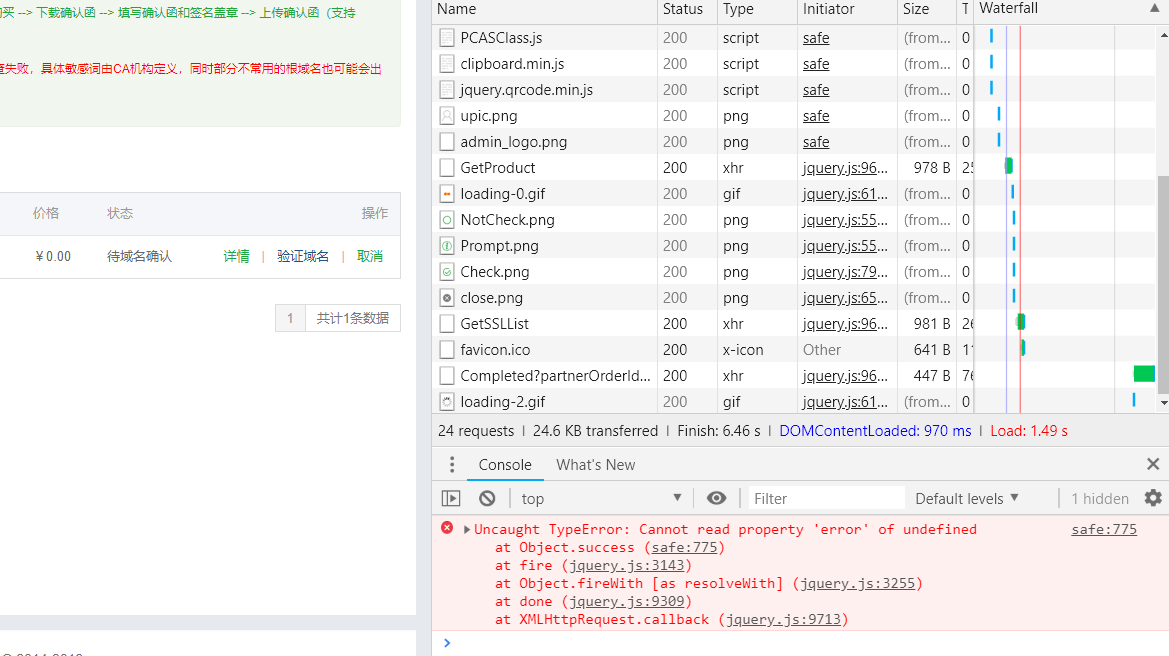Sort requests by Waterfall arrow
Image resolution: width=1169 pixels, height=656 pixels.
[x=1155, y=8]
